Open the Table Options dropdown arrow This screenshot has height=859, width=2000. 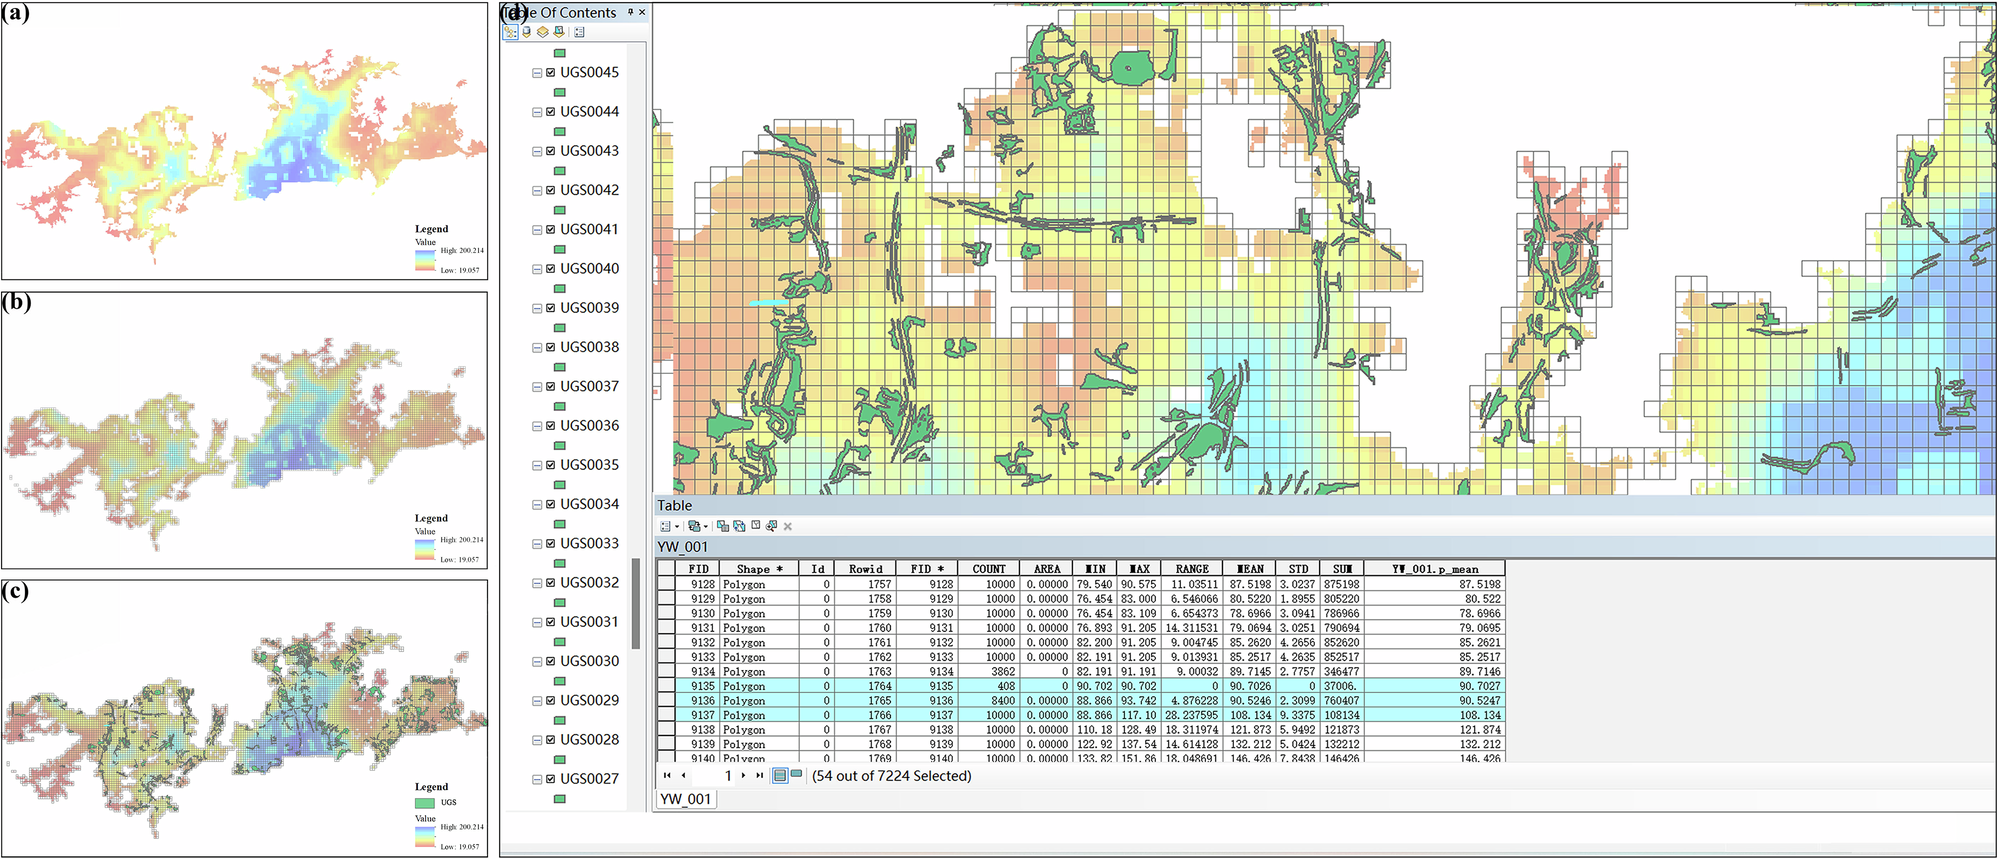(677, 527)
